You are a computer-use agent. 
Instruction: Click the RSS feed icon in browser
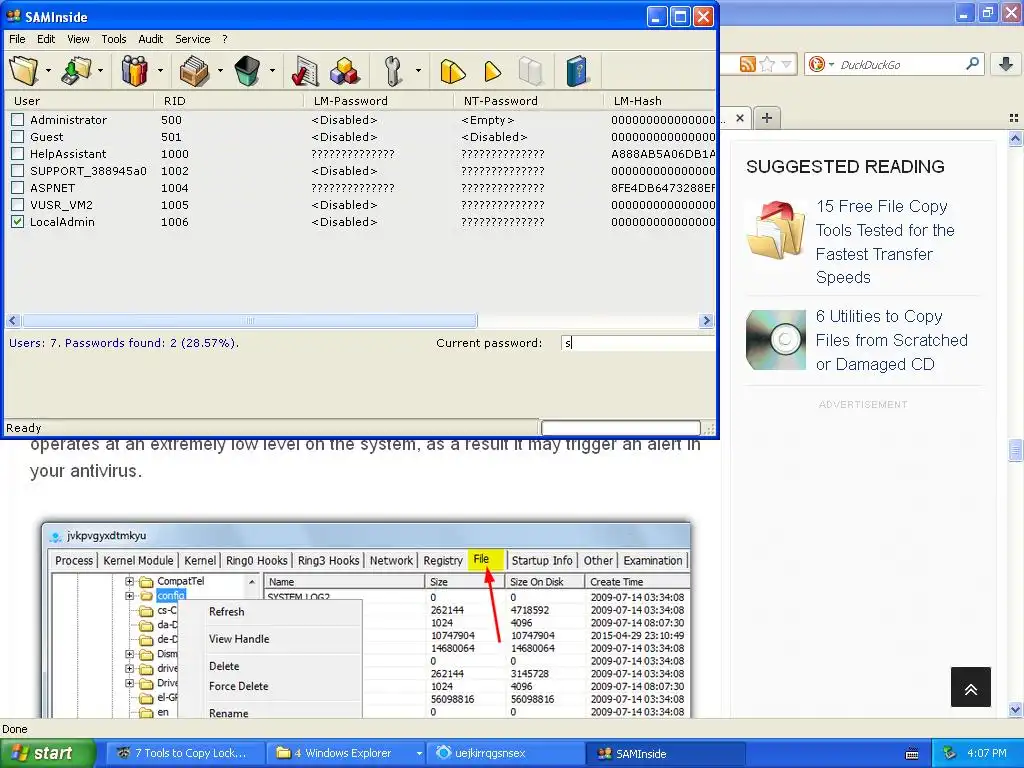coord(747,64)
